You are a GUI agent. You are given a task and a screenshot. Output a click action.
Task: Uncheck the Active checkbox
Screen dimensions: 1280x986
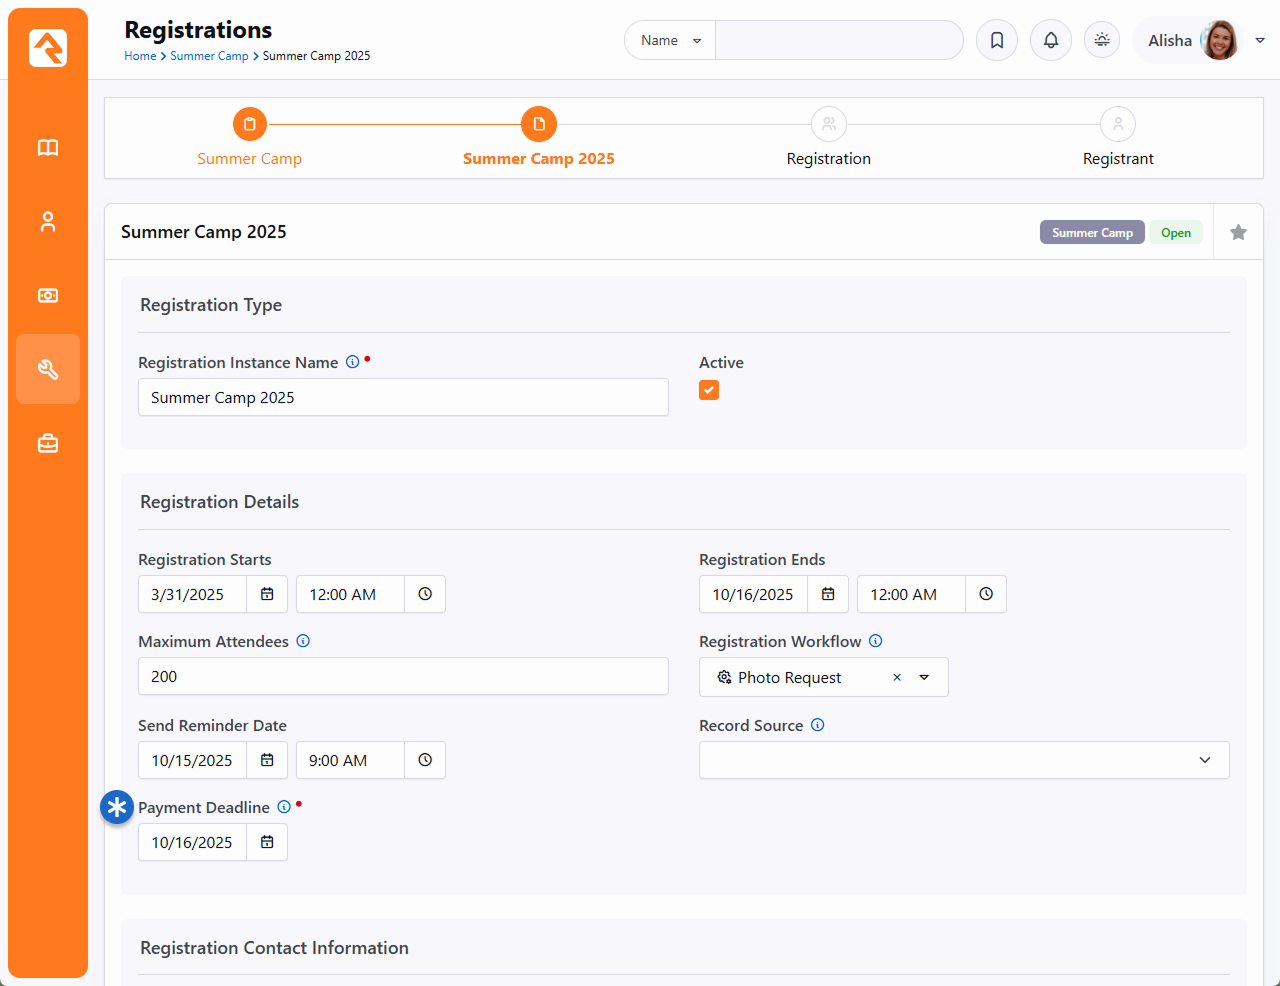click(x=709, y=390)
